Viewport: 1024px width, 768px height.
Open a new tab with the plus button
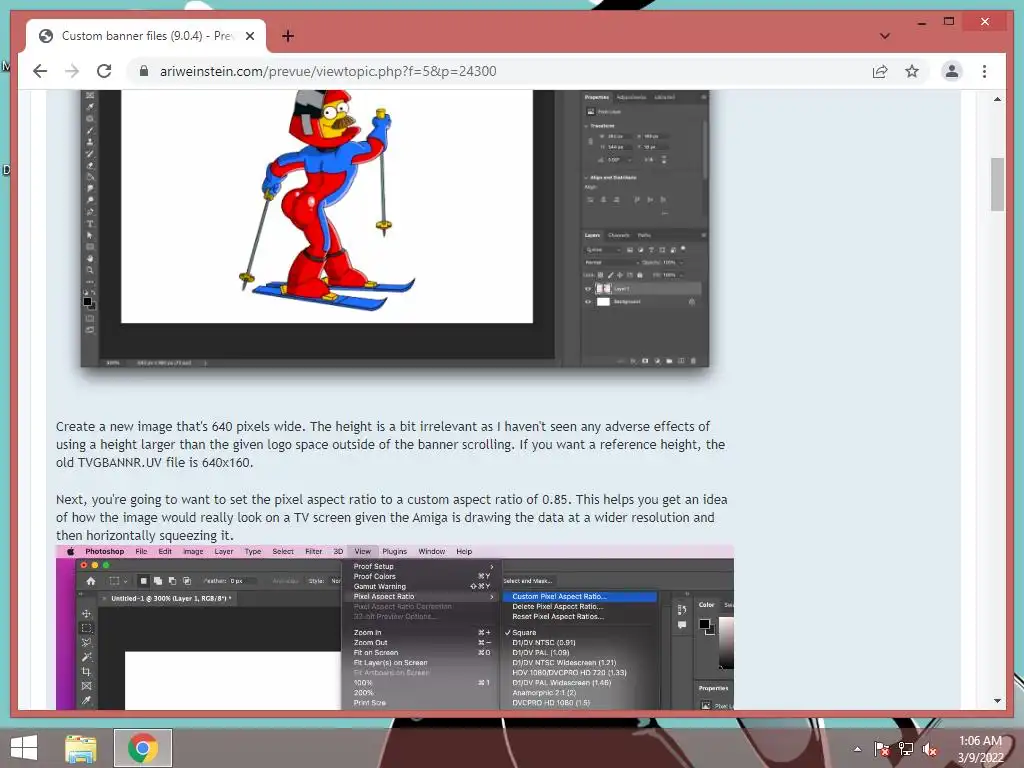coord(288,36)
